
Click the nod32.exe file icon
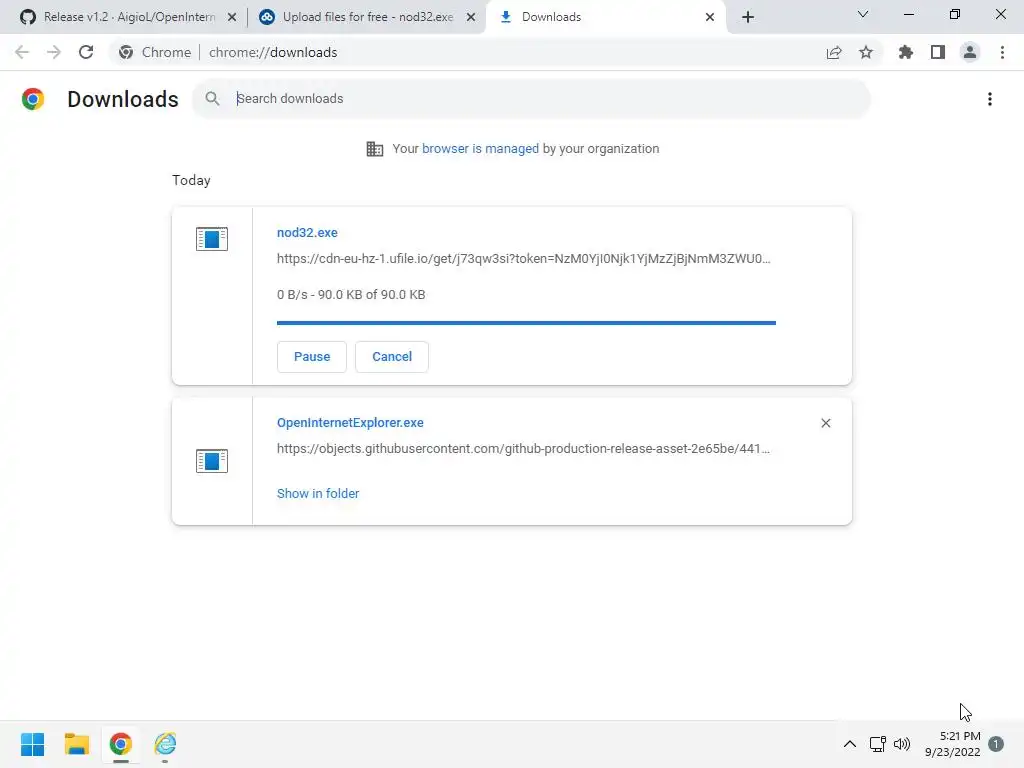[x=212, y=239]
